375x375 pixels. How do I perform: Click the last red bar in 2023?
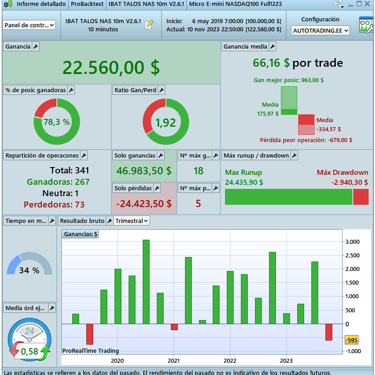329,332
